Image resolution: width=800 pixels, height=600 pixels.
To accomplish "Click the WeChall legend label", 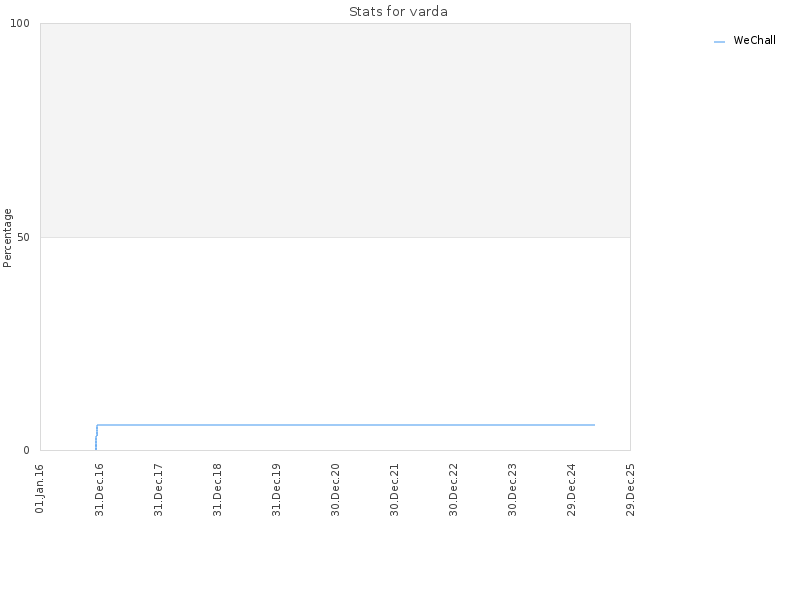I will pos(754,40).
